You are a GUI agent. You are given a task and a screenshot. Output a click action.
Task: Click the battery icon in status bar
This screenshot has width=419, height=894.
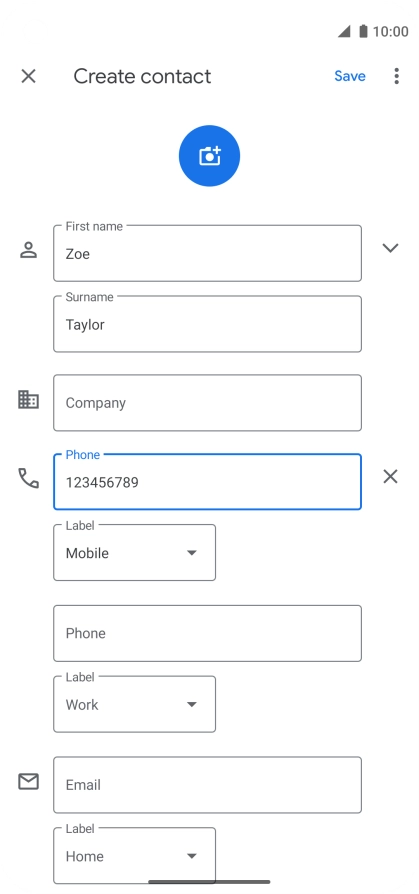(x=363, y=31)
